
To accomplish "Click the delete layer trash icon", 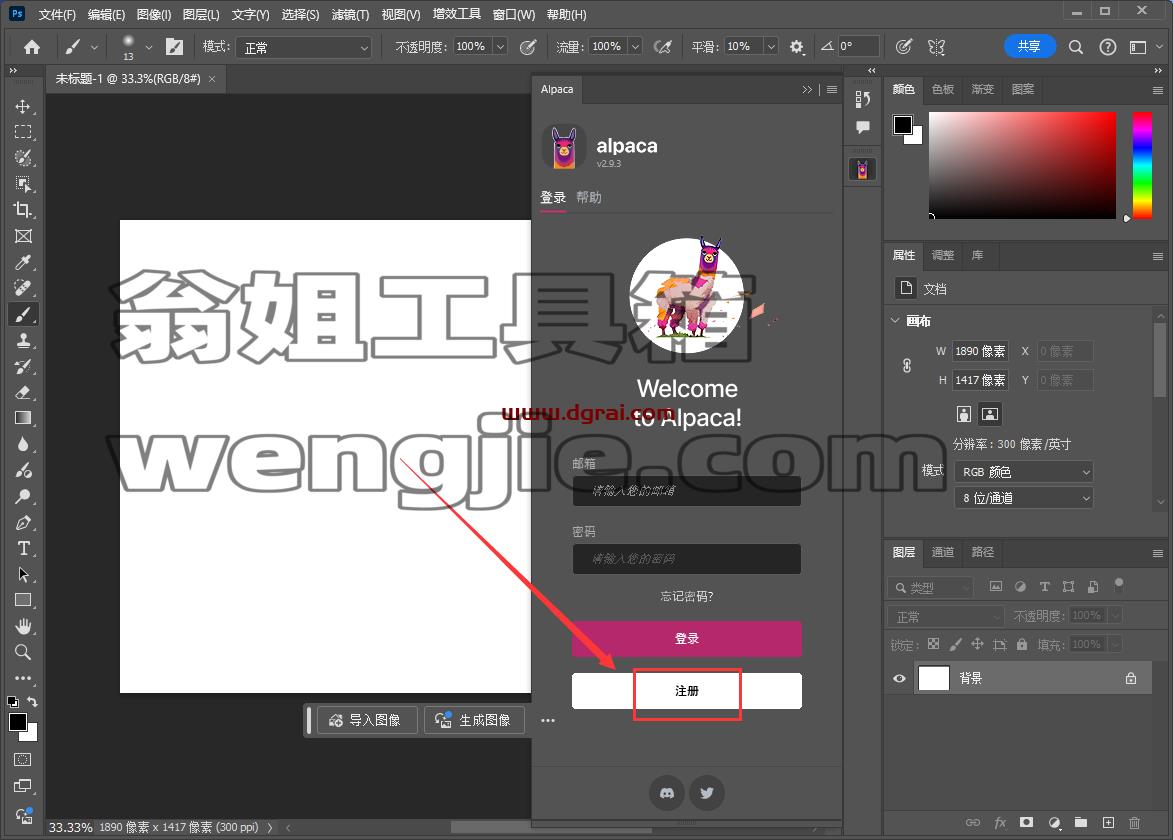I will 1134,823.
